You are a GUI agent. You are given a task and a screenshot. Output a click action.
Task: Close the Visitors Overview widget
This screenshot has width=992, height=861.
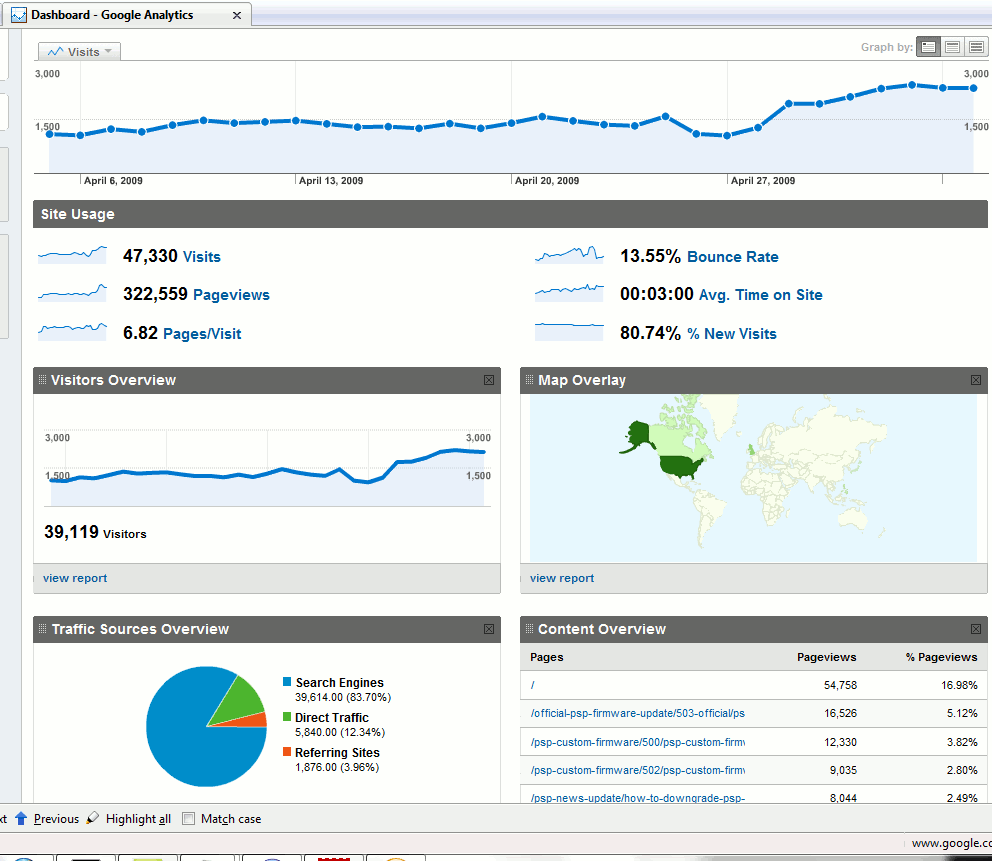[488, 380]
